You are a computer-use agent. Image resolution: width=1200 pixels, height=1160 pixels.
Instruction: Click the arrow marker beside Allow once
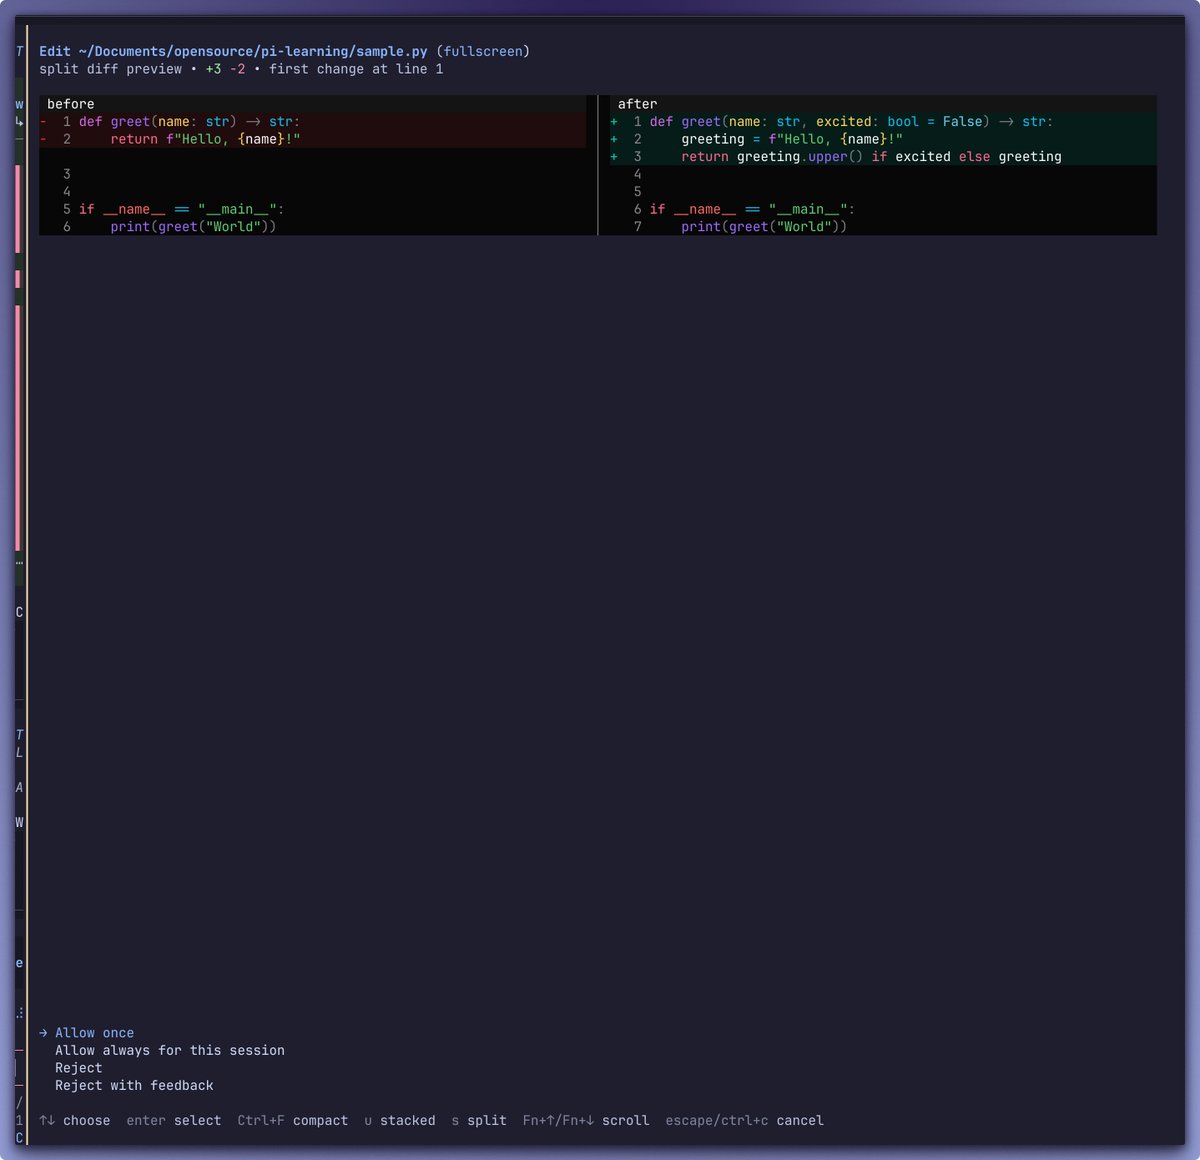coord(43,1033)
